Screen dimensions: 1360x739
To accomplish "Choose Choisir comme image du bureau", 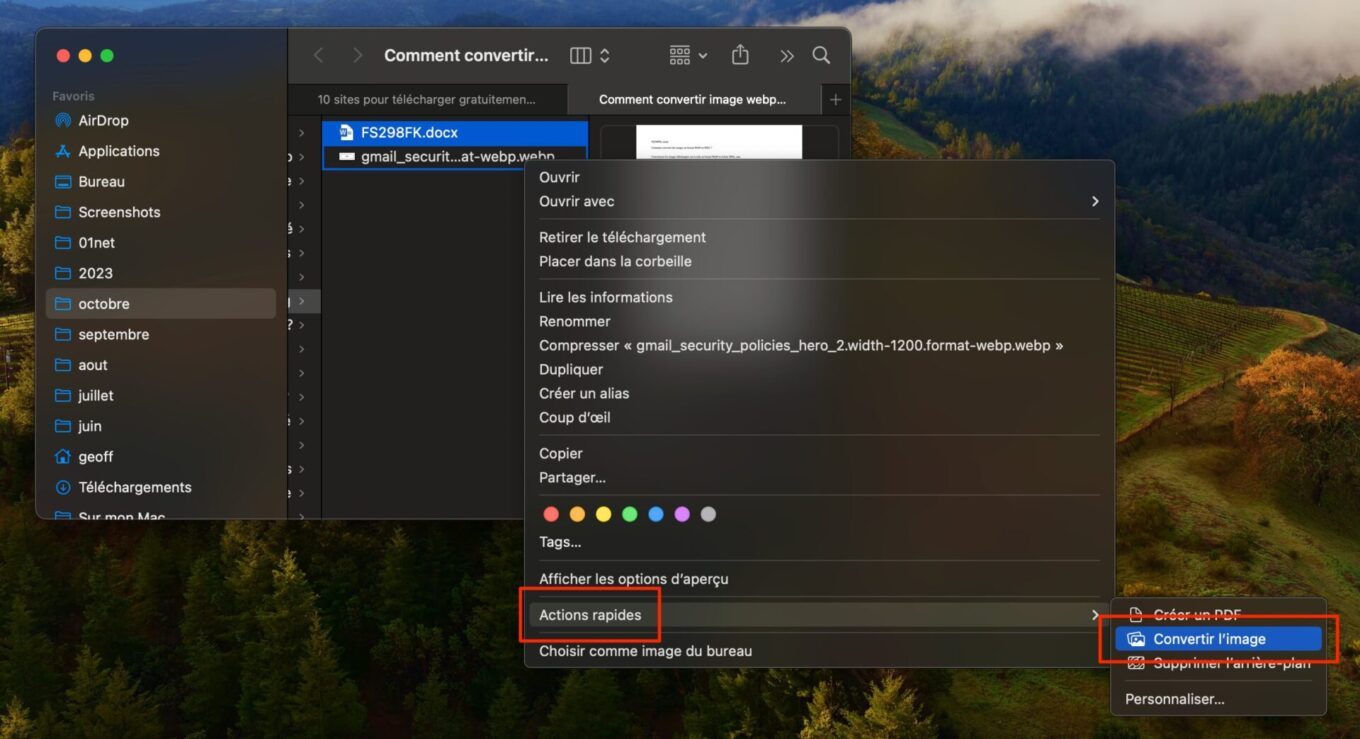I will [x=645, y=651].
